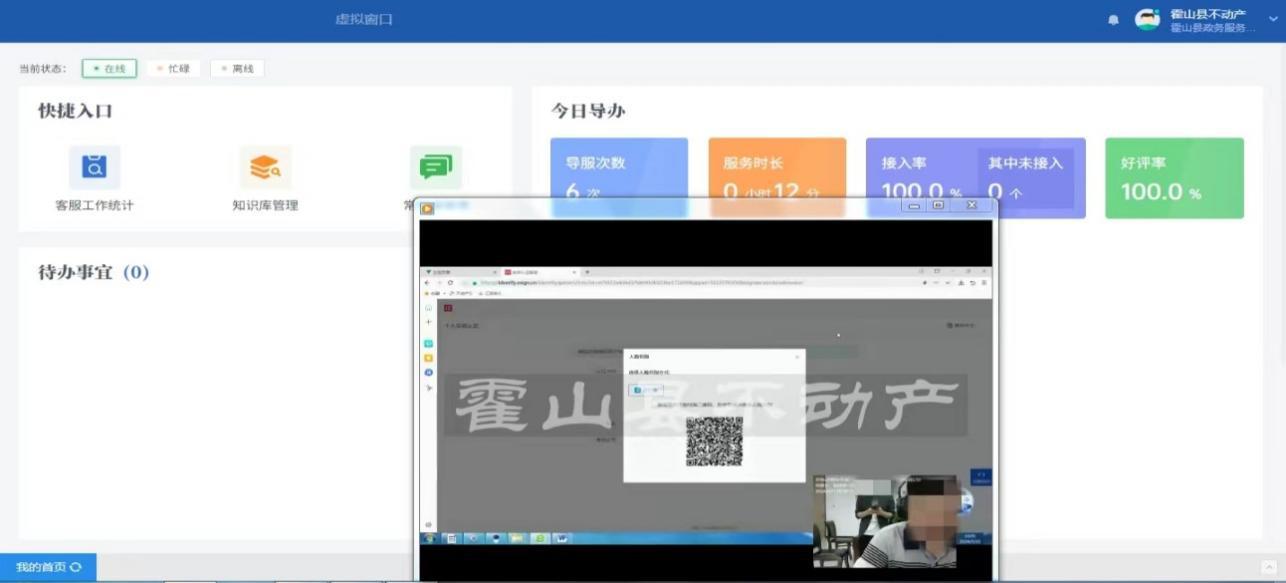This screenshot has width=1286, height=583.
Task: Maximize the floating video window
Action: (x=938, y=205)
